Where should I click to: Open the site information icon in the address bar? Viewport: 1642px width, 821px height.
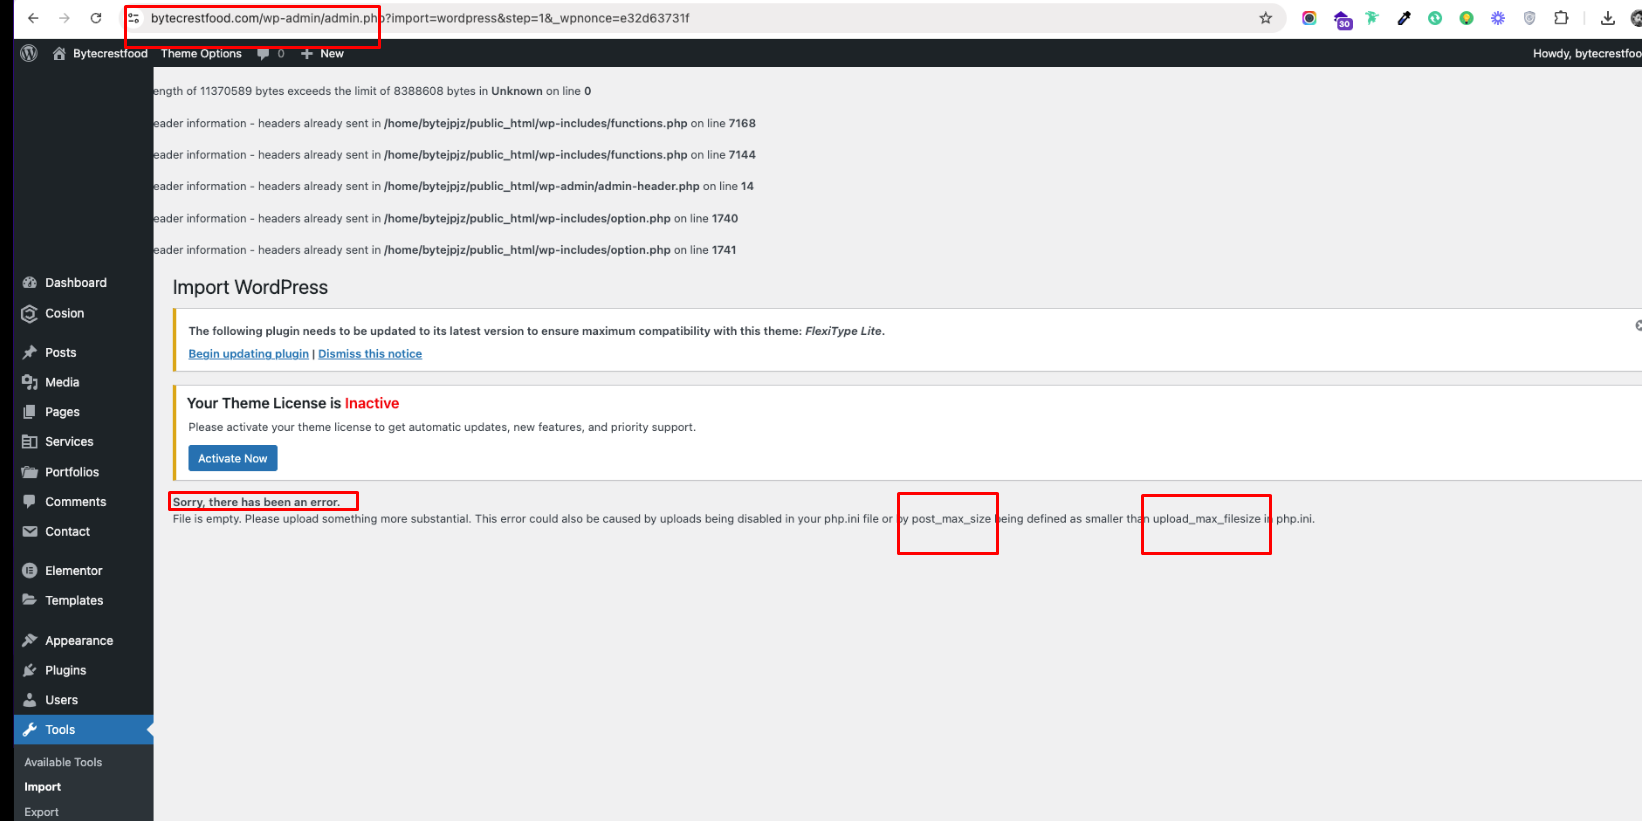coord(134,18)
